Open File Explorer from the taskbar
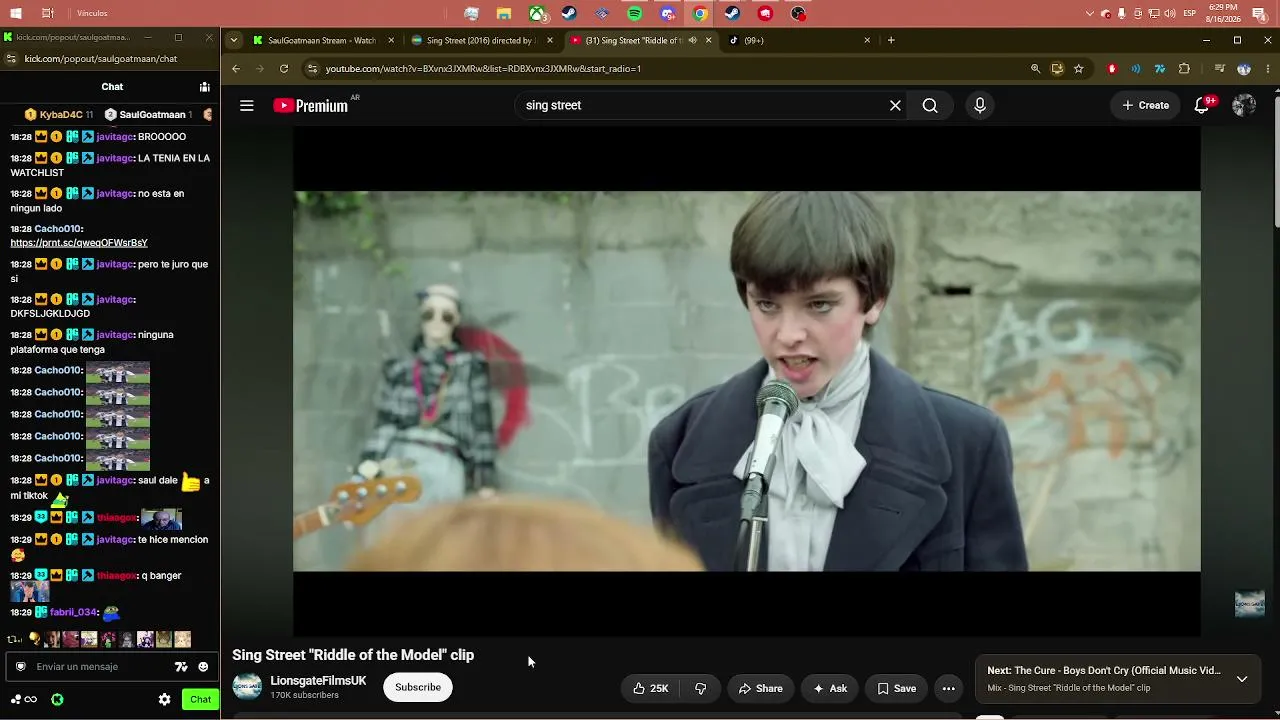1280x720 pixels. (504, 14)
